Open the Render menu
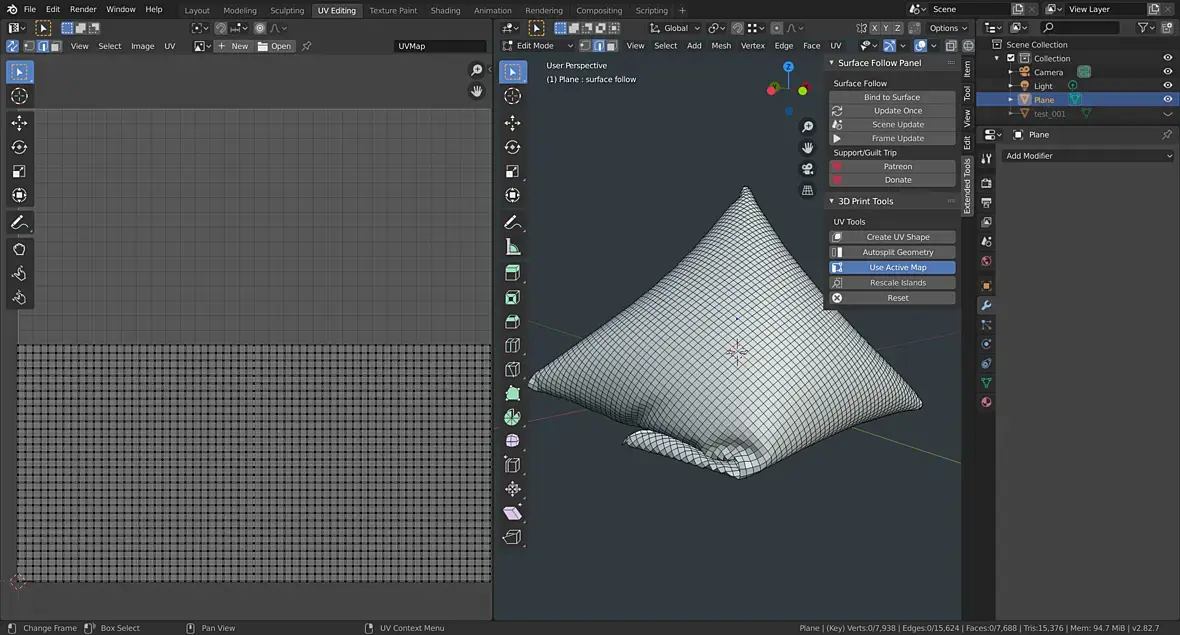Viewport: 1180px width, 635px height. click(83, 9)
